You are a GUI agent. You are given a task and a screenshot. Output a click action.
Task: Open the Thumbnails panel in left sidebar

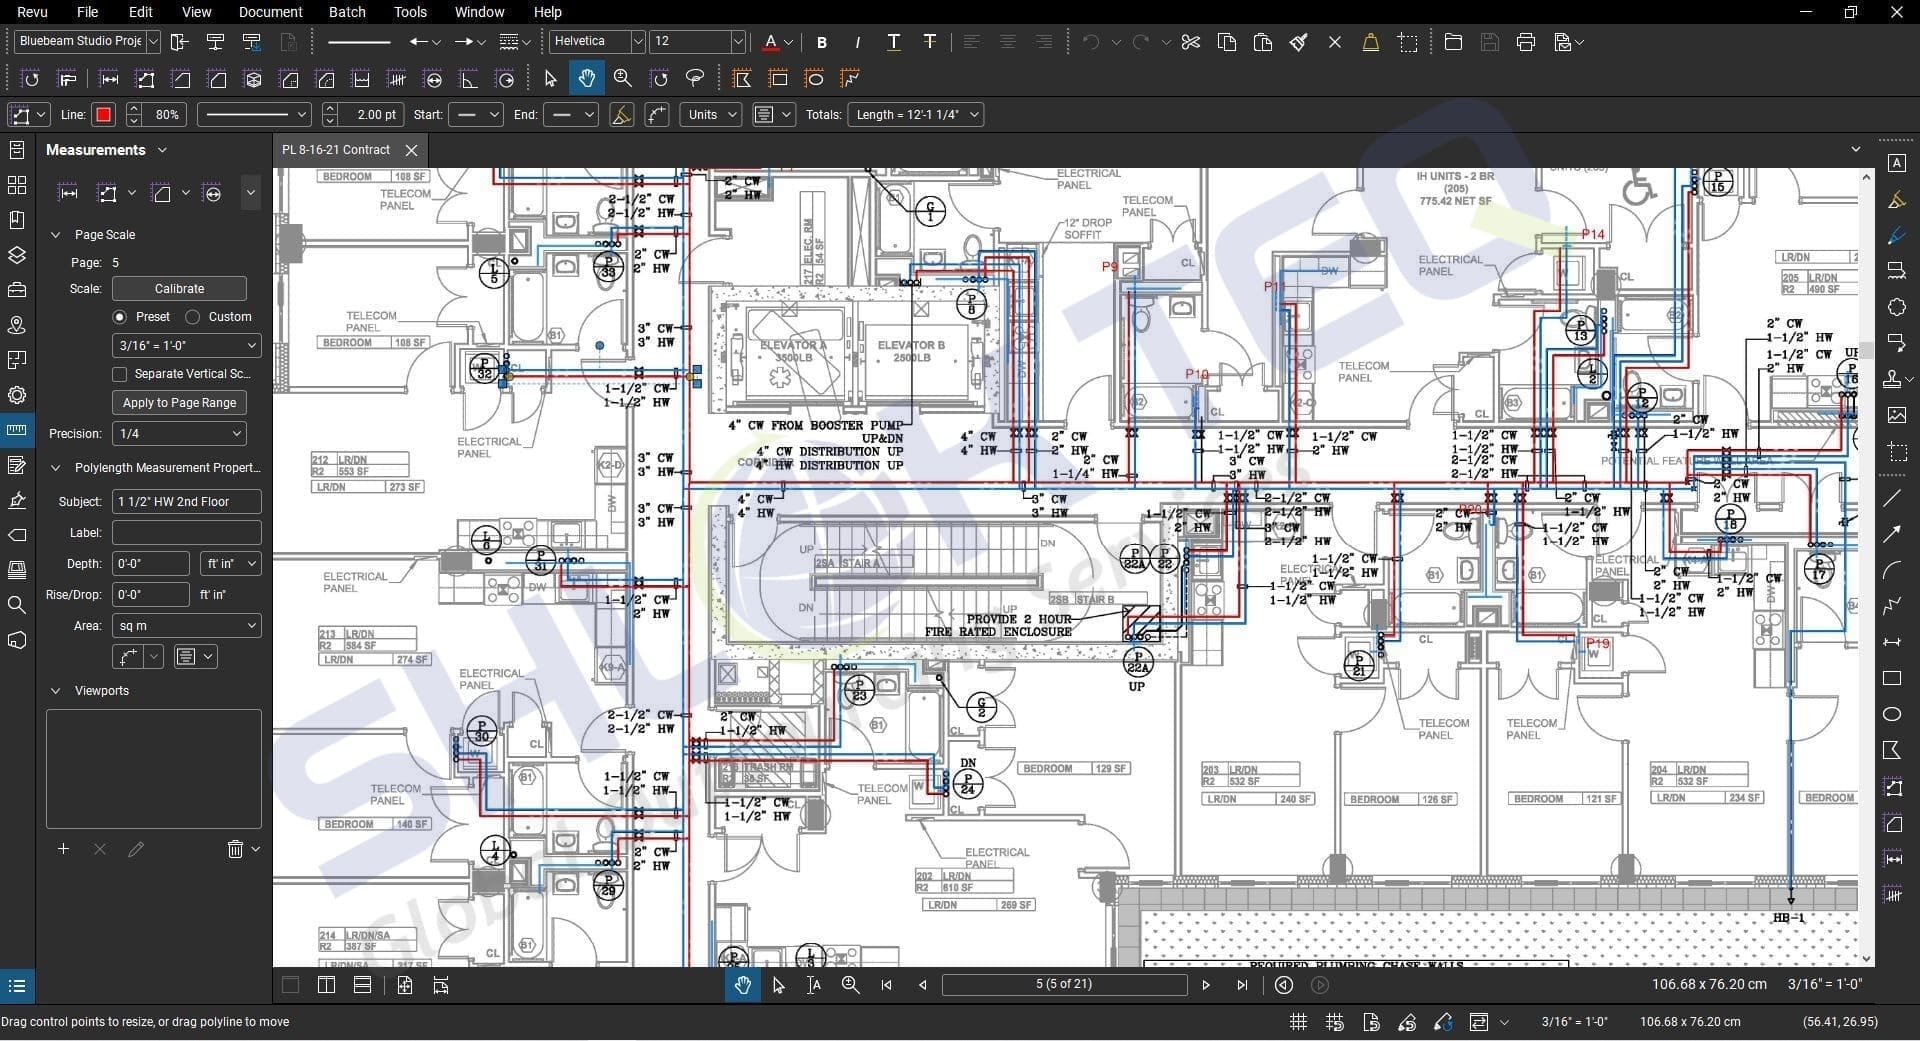tap(17, 185)
